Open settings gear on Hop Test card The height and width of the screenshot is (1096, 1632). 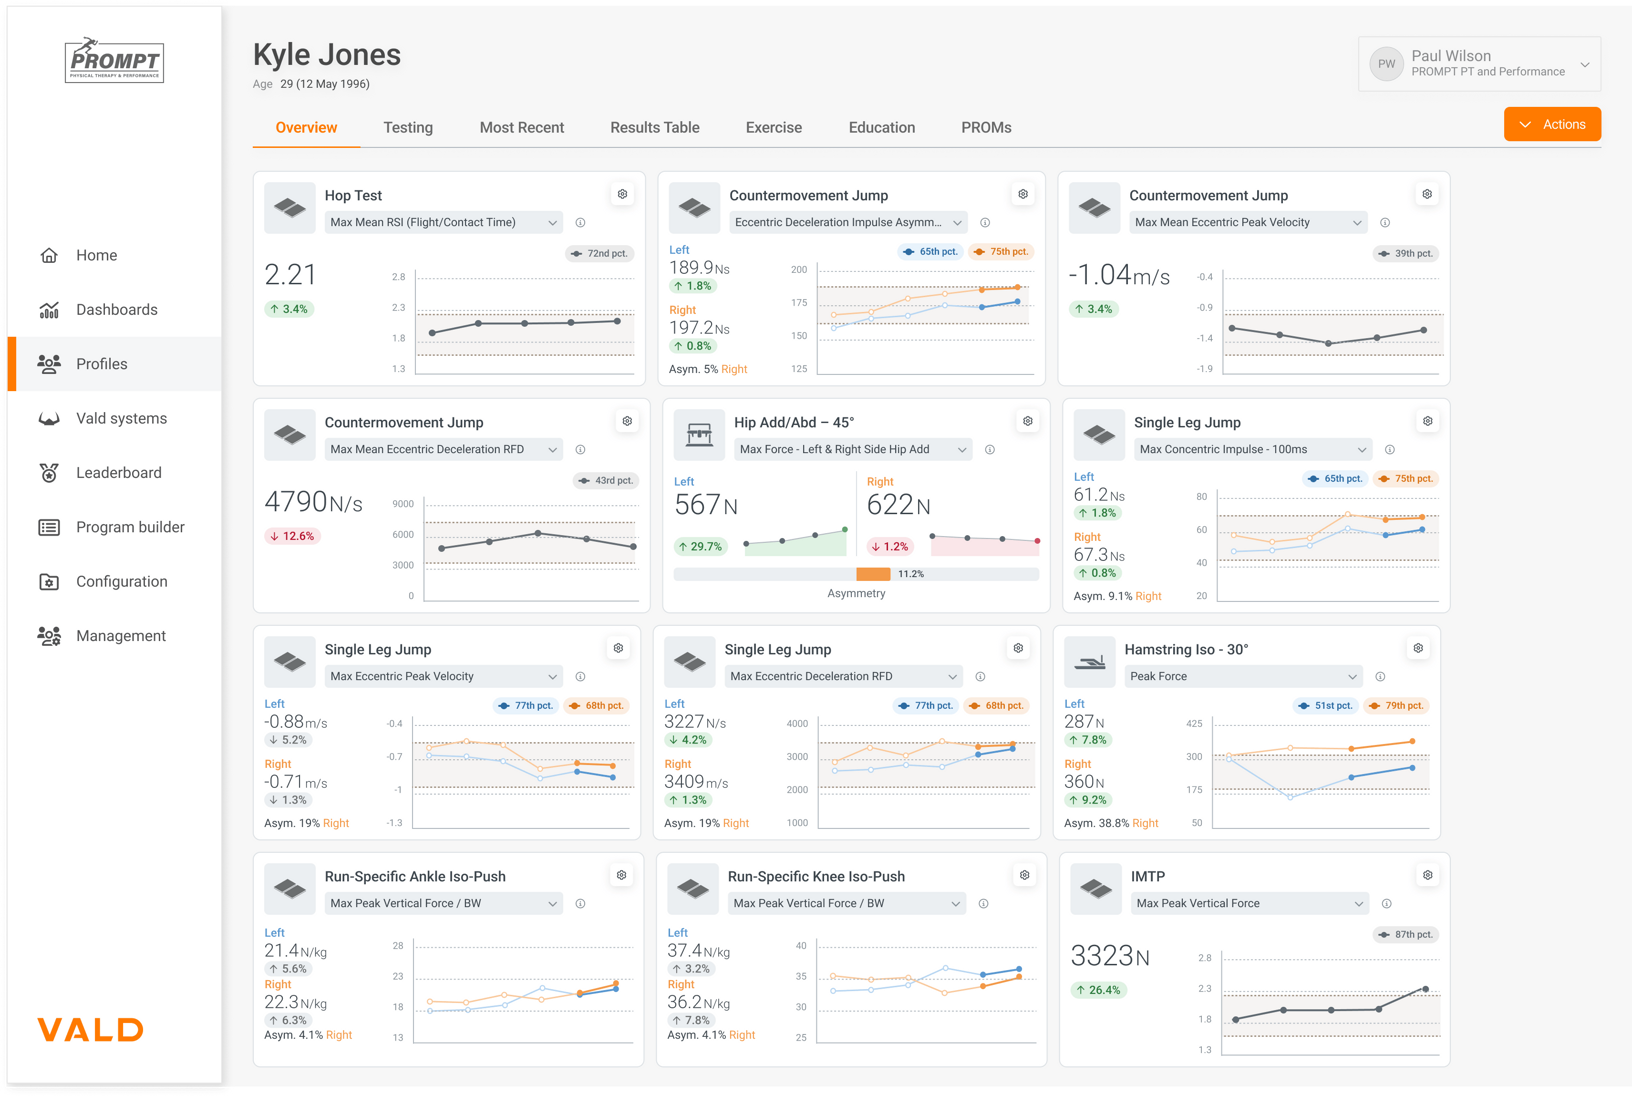pos(622,194)
